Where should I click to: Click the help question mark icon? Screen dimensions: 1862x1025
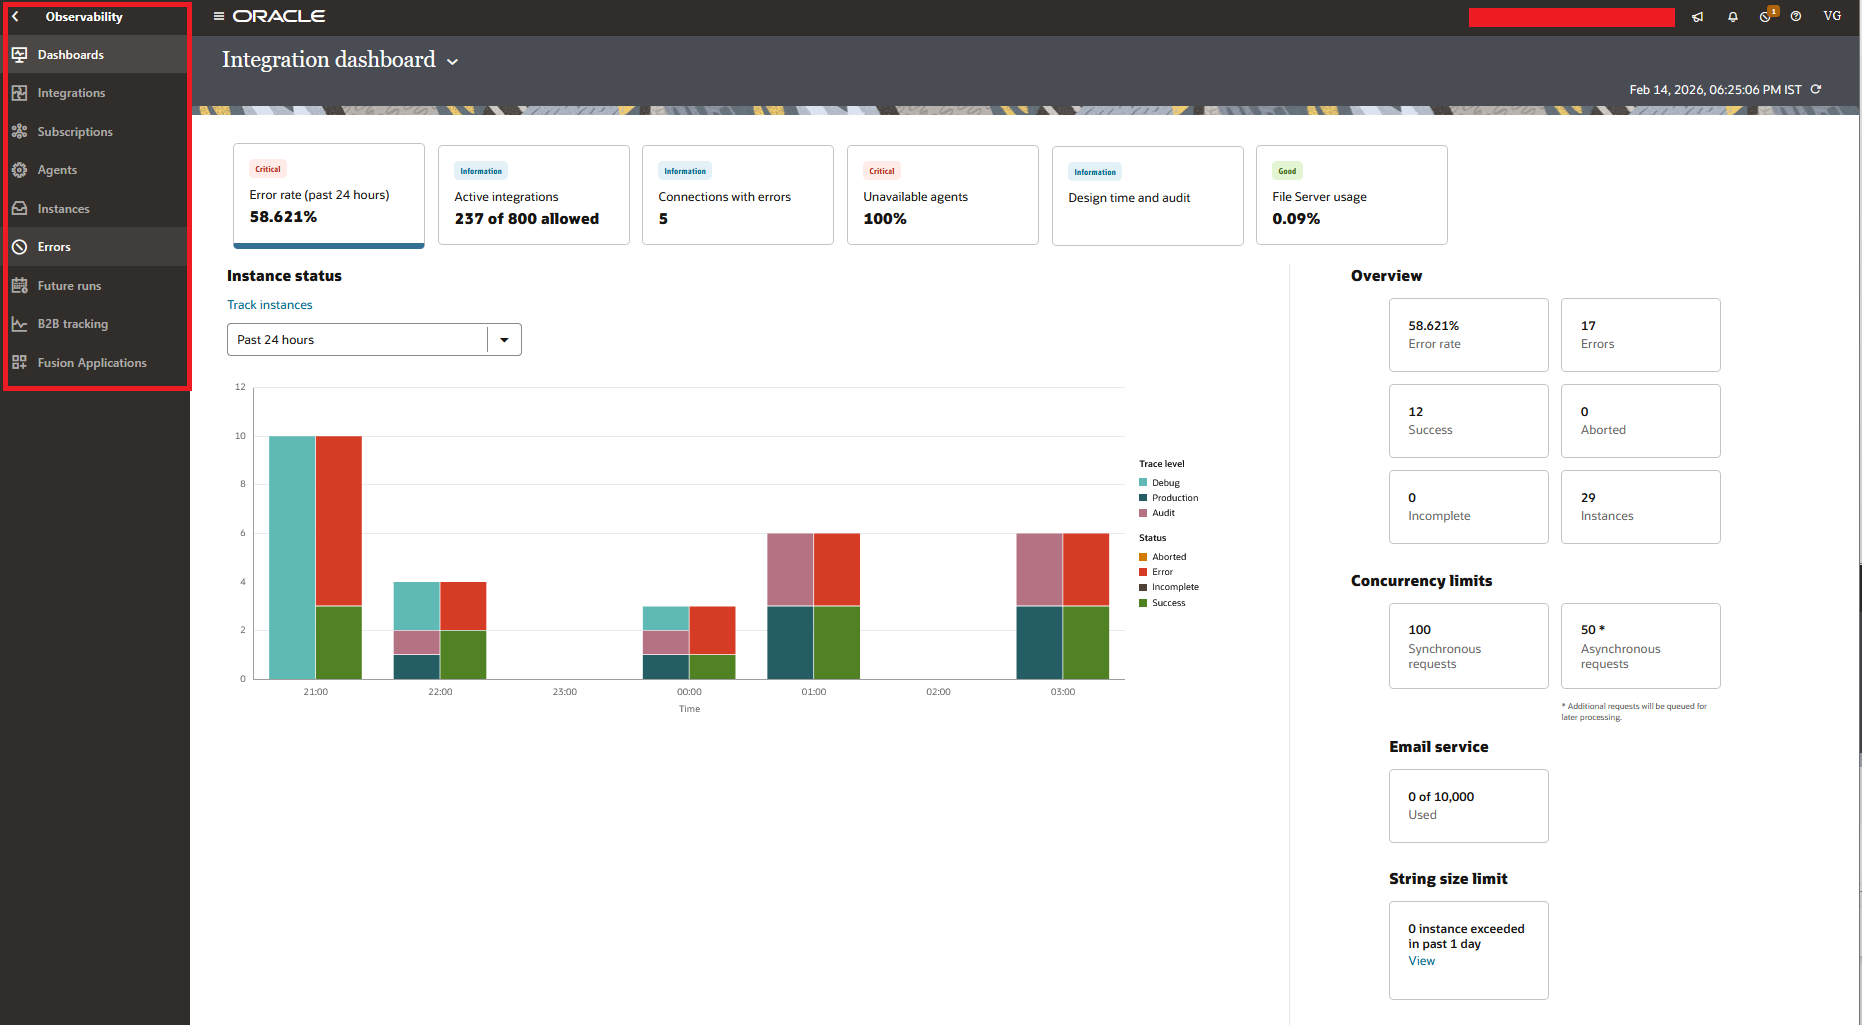1796,16
